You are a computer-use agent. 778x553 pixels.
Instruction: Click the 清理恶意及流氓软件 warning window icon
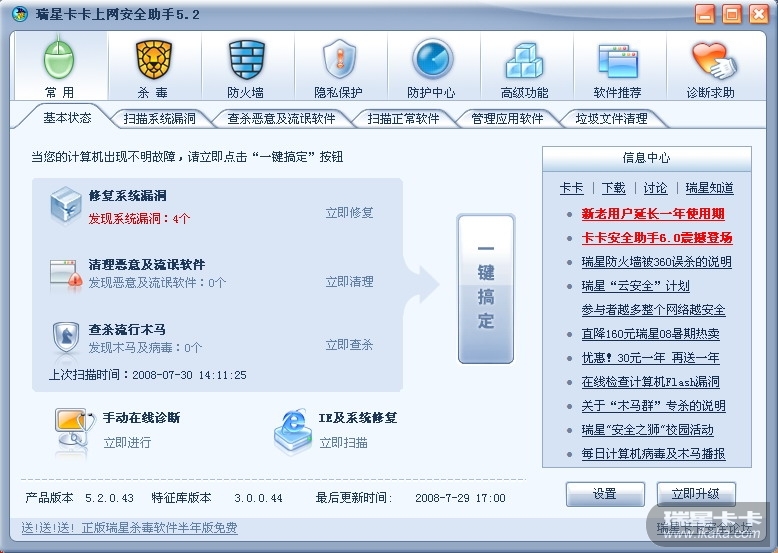point(66,274)
